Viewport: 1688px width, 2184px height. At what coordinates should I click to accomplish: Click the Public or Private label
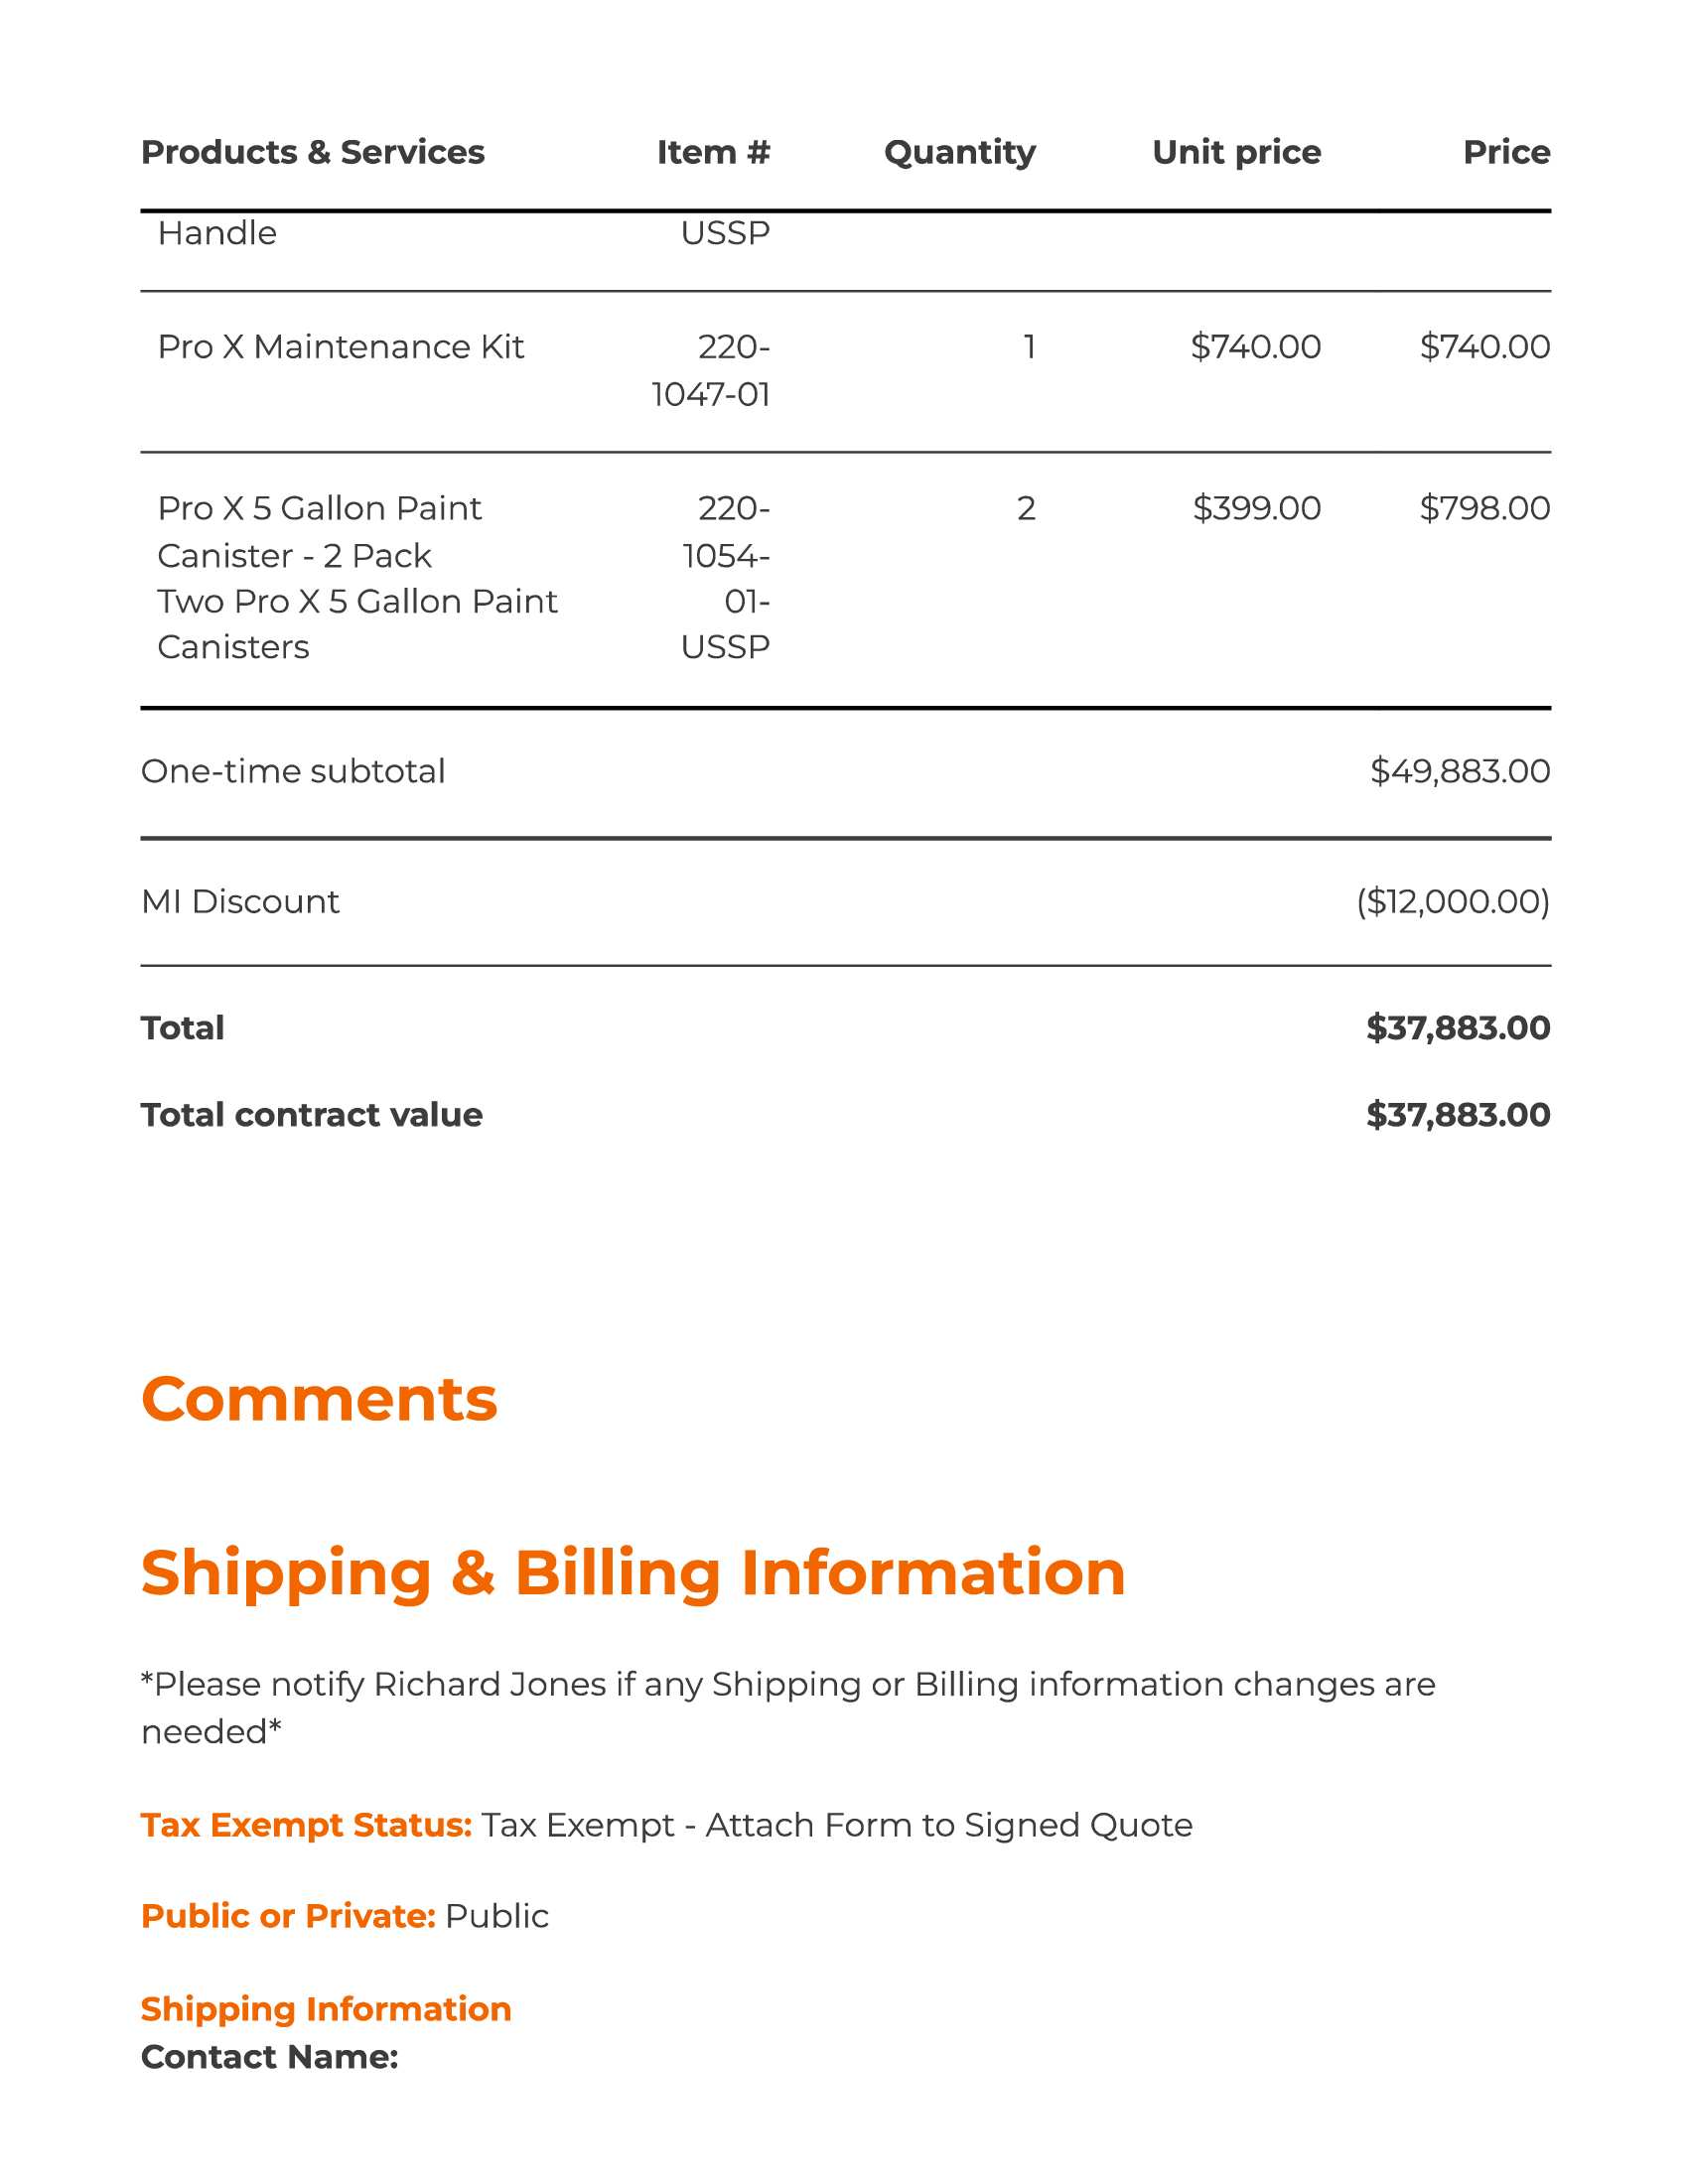[x=288, y=1916]
